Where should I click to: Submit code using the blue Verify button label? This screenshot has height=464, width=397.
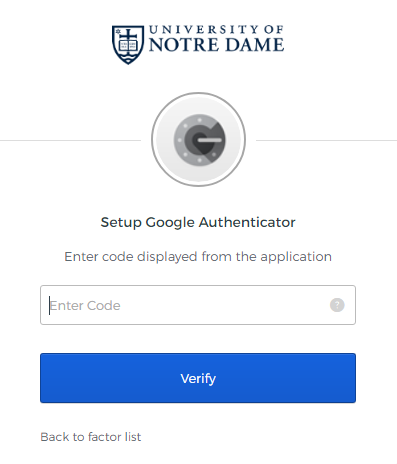[x=198, y=379]
